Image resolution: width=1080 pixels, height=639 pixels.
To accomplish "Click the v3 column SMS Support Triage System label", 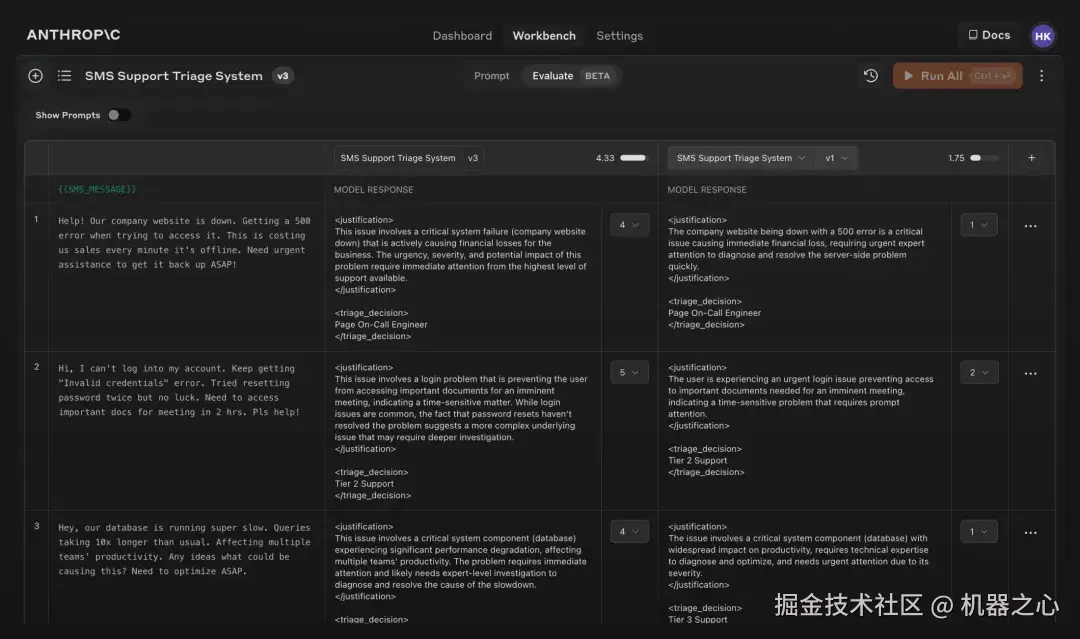I will (398, 158).
